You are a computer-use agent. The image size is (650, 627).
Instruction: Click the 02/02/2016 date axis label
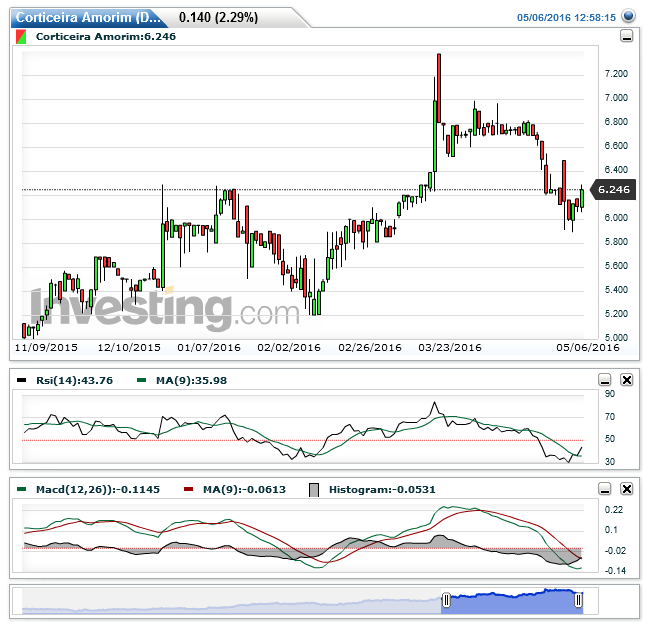coord(289,348)
